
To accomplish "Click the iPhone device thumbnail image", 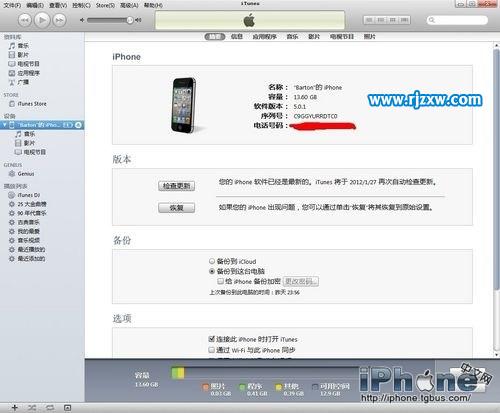I will [x=184, y=105].
